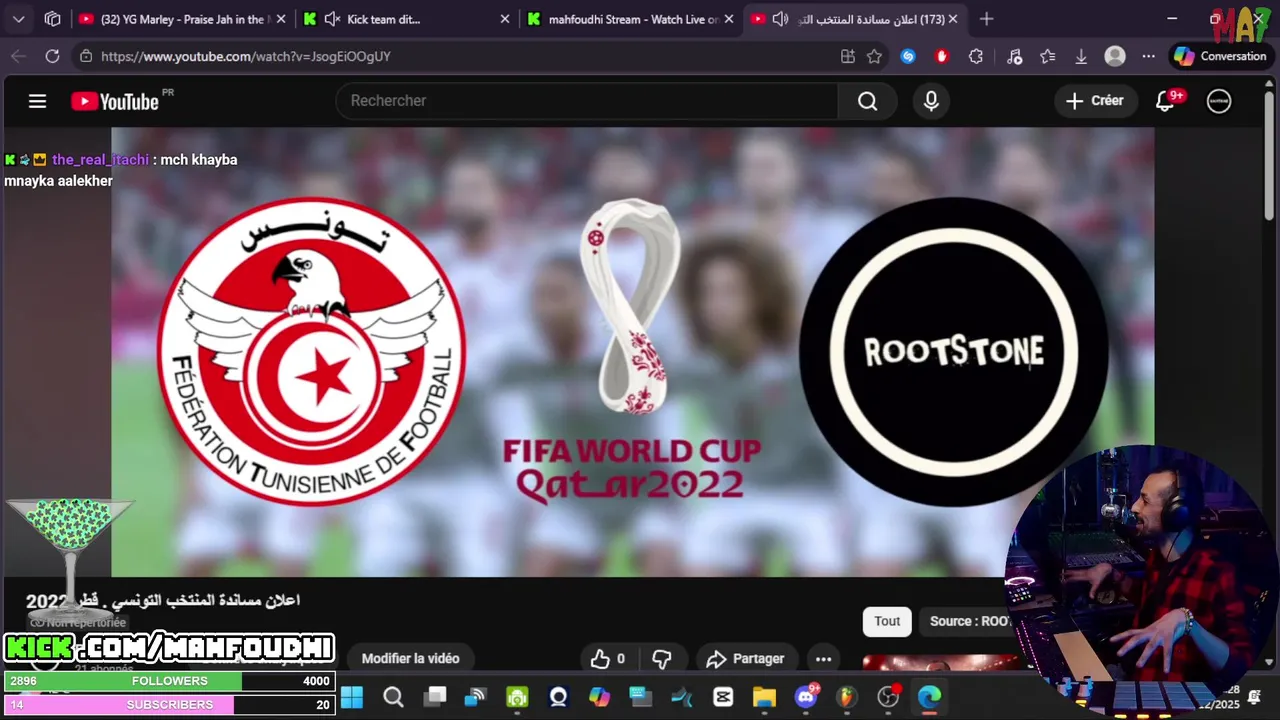Viewport: 1280px width, 720px height.
Task: Open File Explorer from the taskbar
Action: (764, 697)
